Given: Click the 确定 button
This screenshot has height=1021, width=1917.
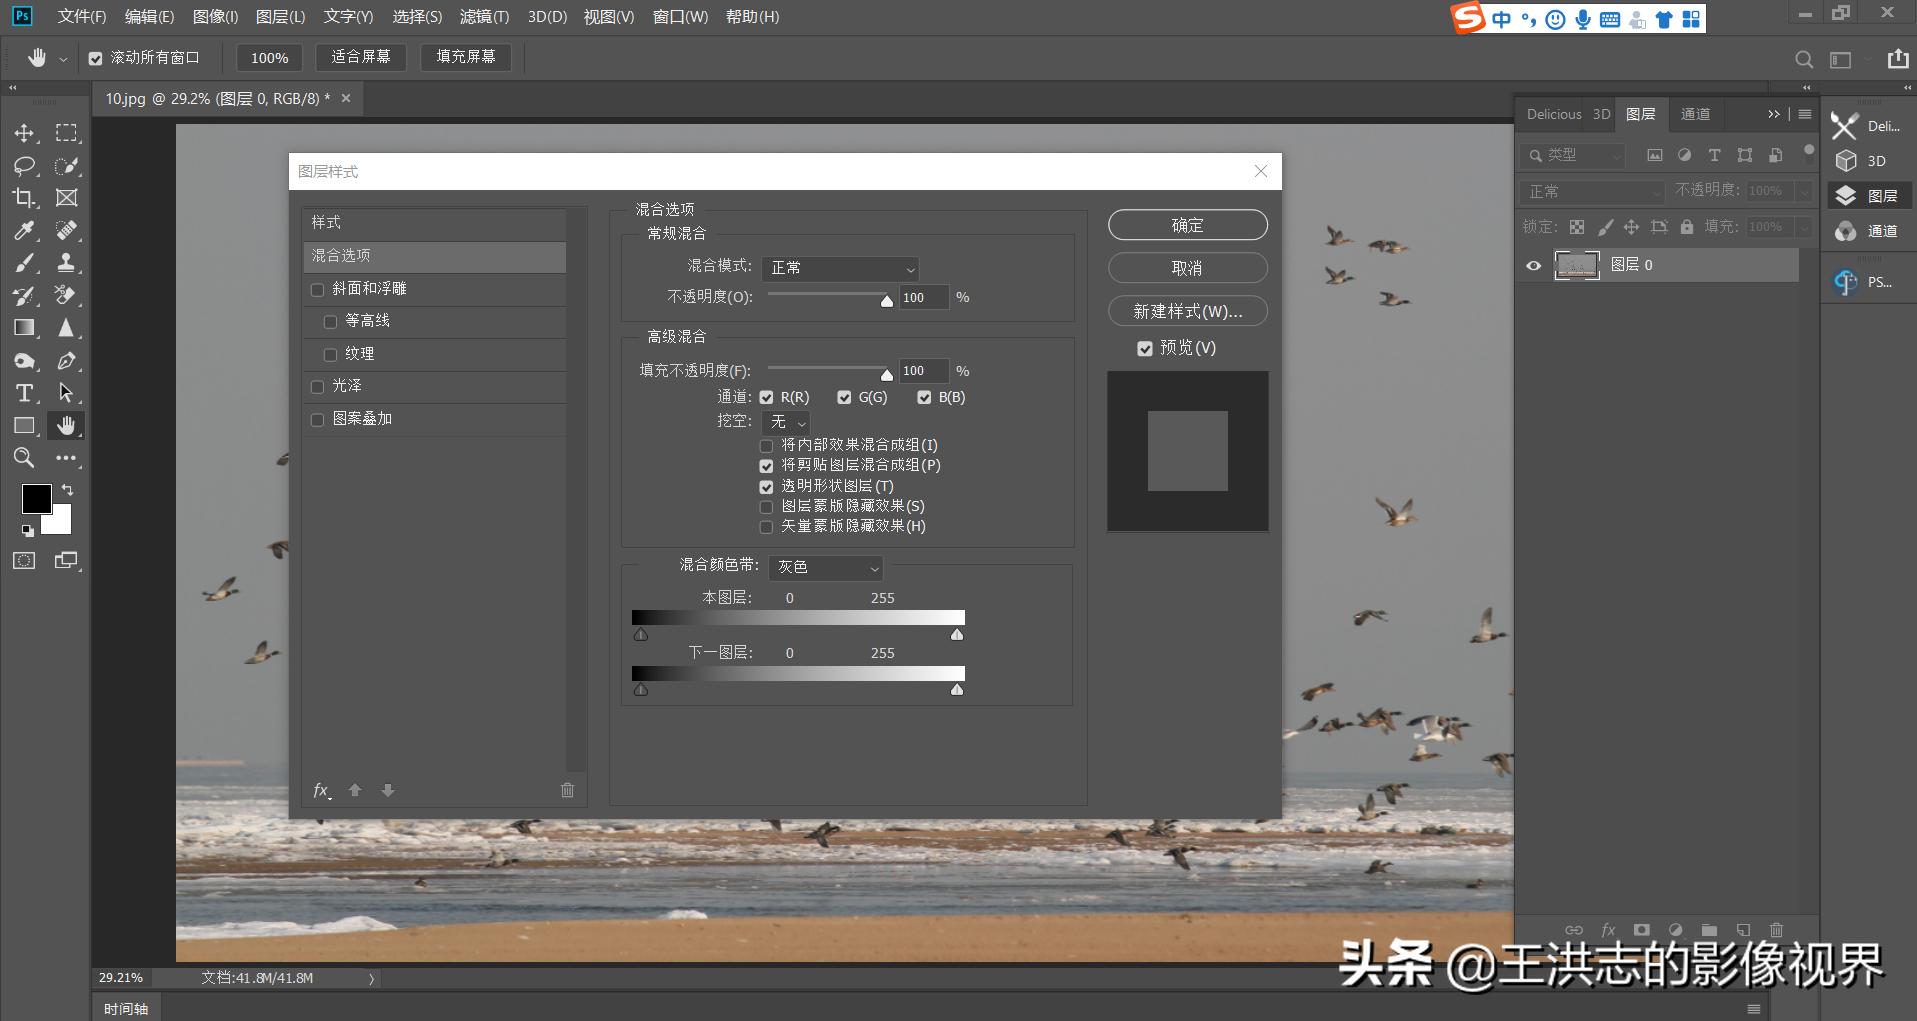Looking at the screenshot, I should click(x=1187, y=224).
